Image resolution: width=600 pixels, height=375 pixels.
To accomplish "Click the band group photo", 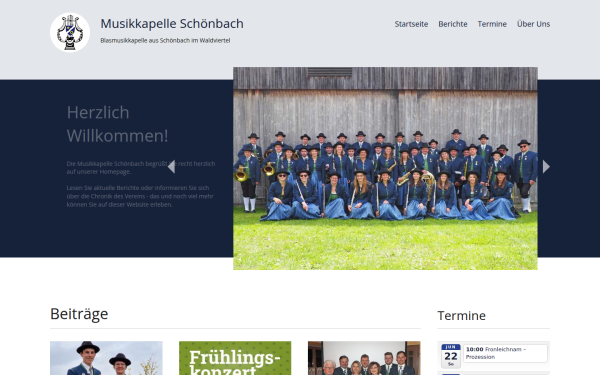I will point(385,168).
